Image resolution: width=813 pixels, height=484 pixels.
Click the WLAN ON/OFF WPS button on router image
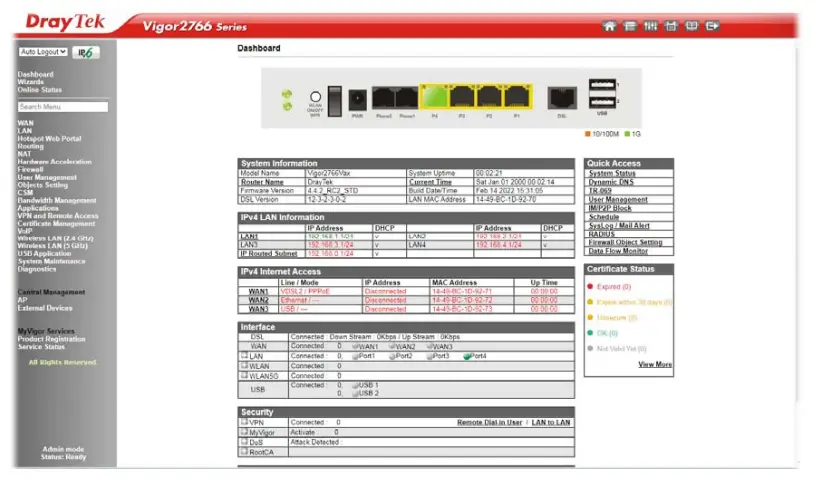pyautogui.click(x=315, y=97)
